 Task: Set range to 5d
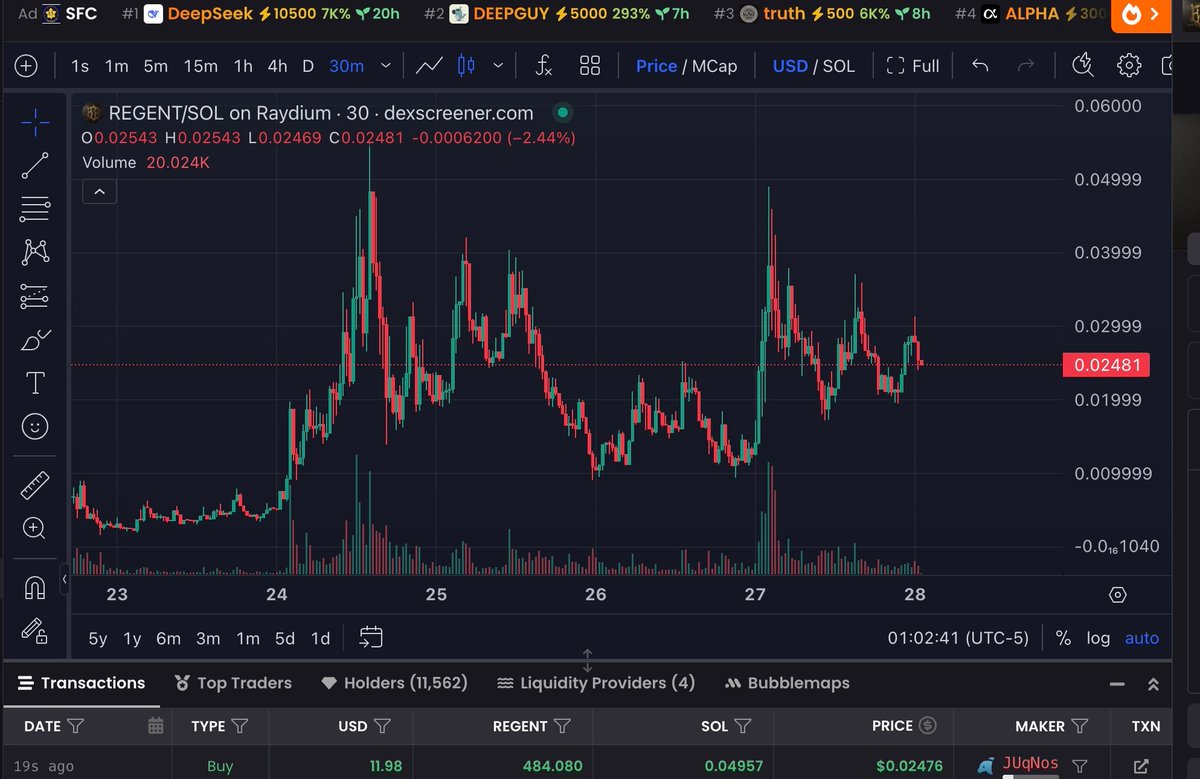point(285,638)
